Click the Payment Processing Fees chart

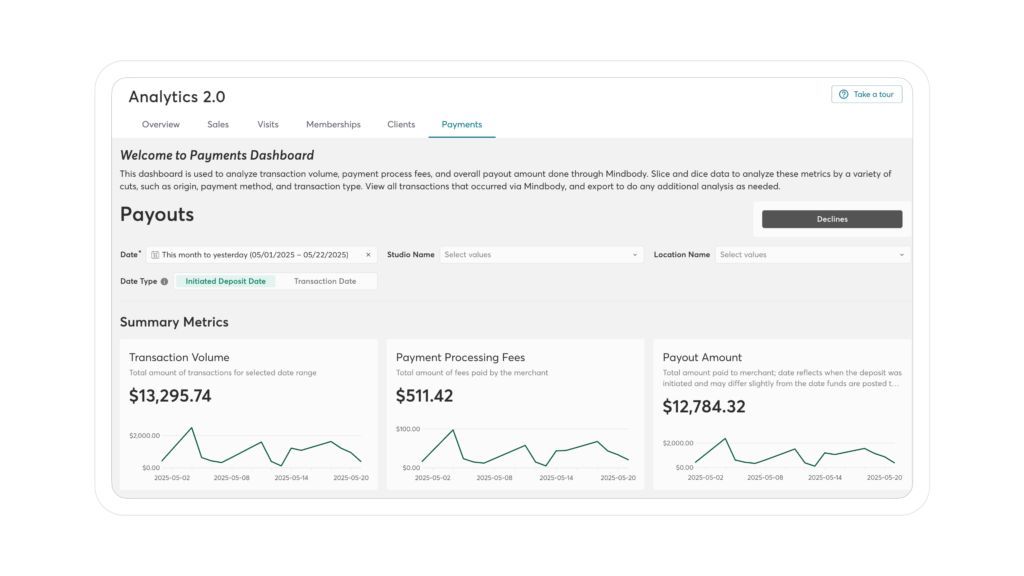point(525,449)
